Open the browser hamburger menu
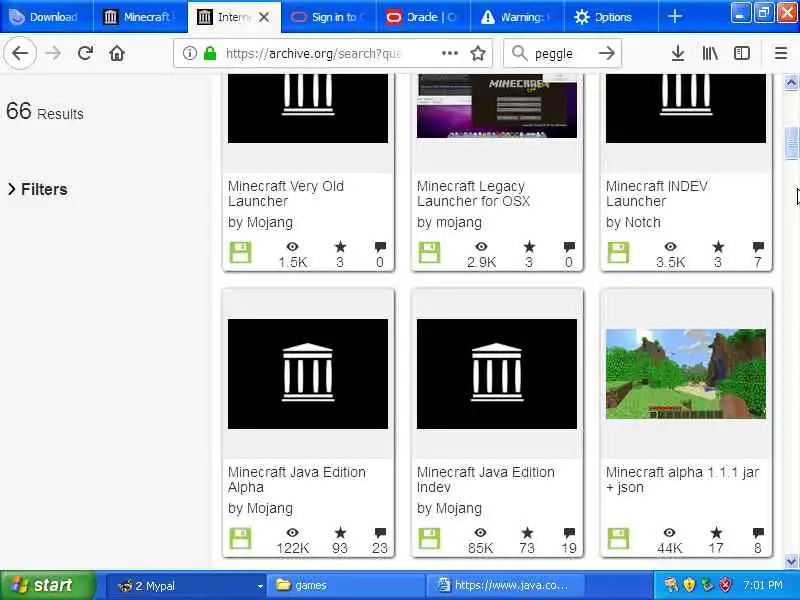This screenshot has width=800, height=600. click(781, 53)
